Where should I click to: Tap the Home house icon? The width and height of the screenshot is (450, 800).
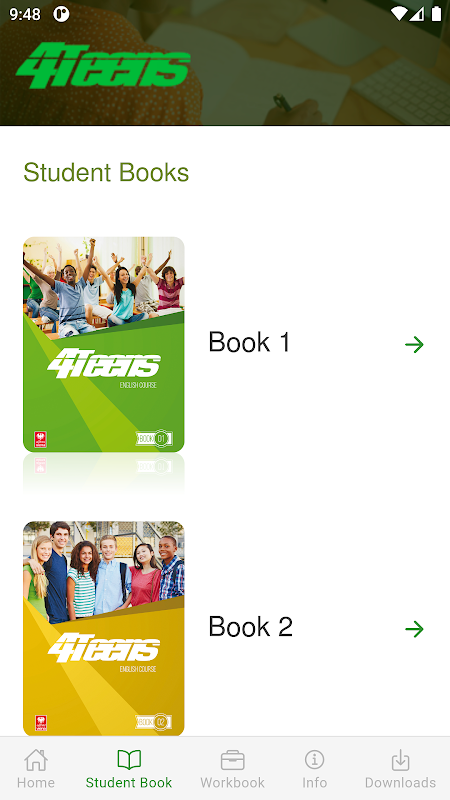36,760
